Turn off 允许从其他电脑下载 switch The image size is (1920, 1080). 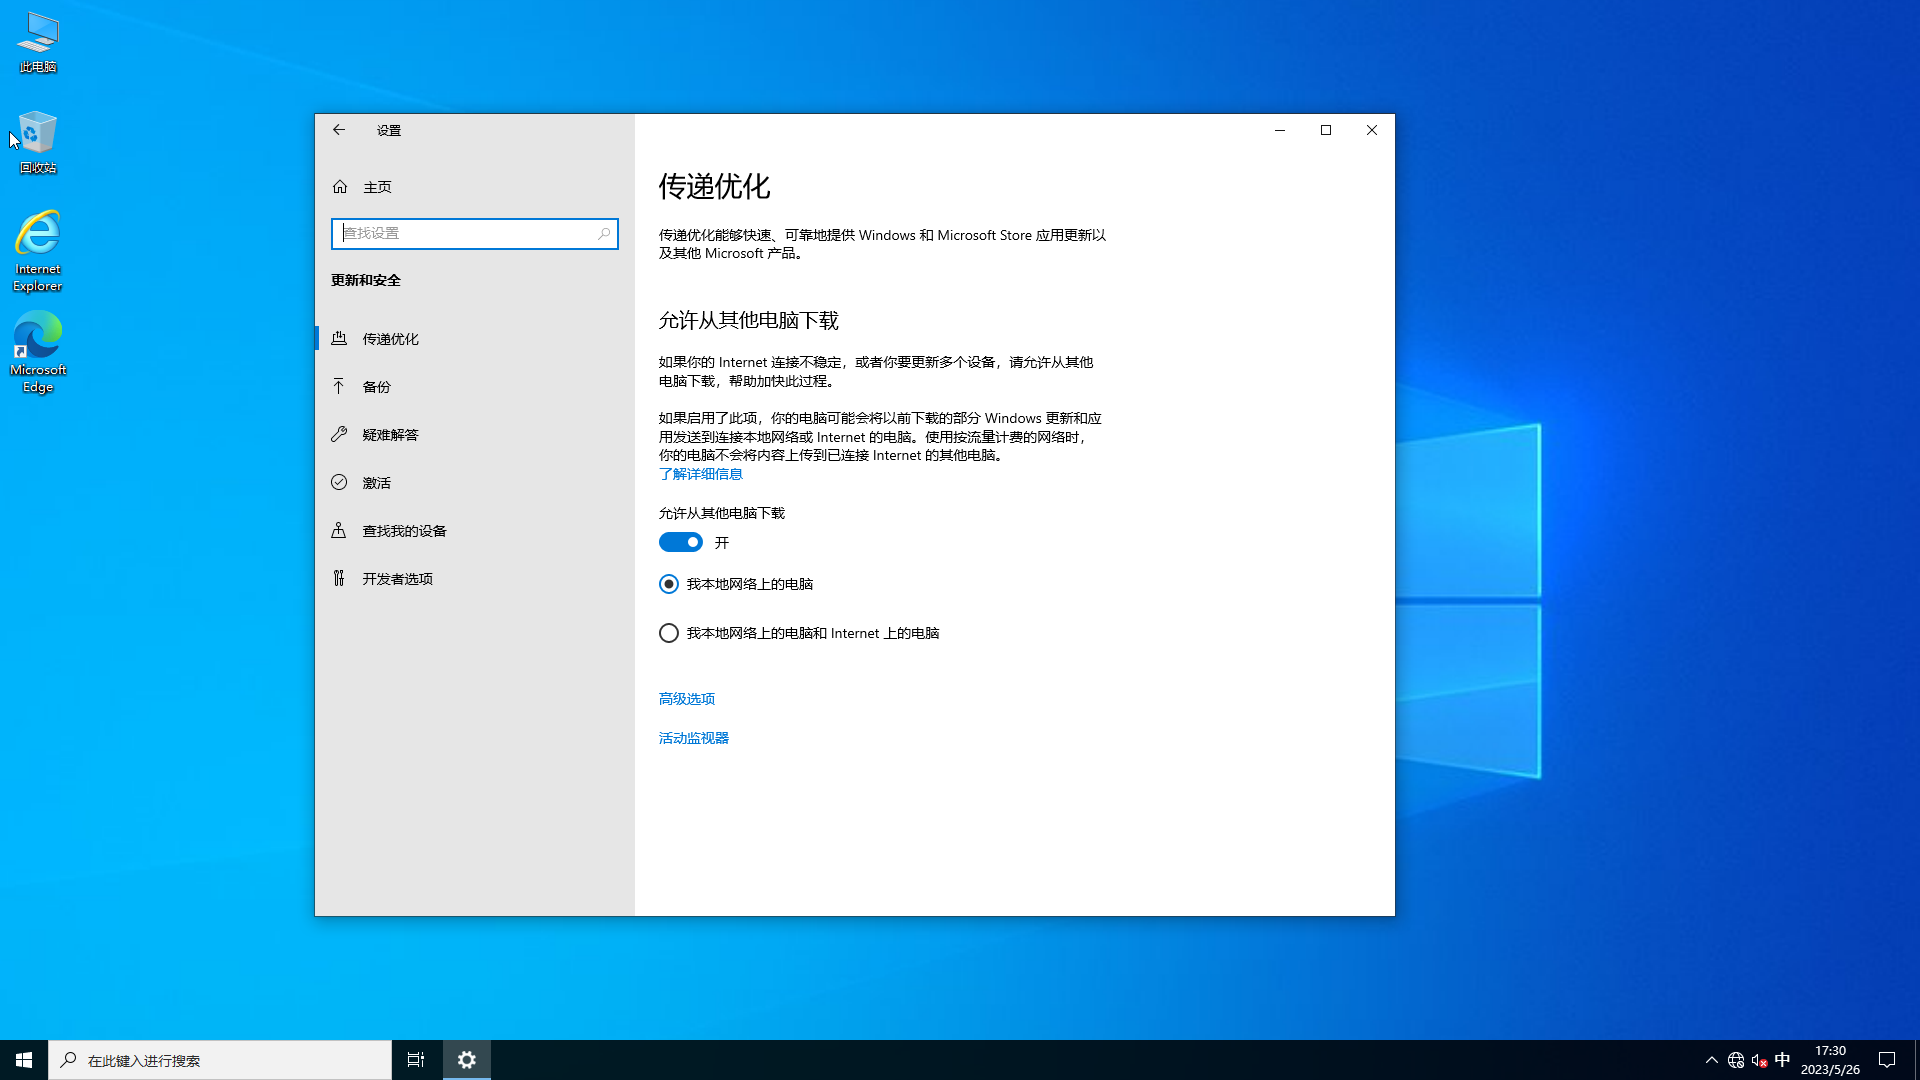point(681,542)
